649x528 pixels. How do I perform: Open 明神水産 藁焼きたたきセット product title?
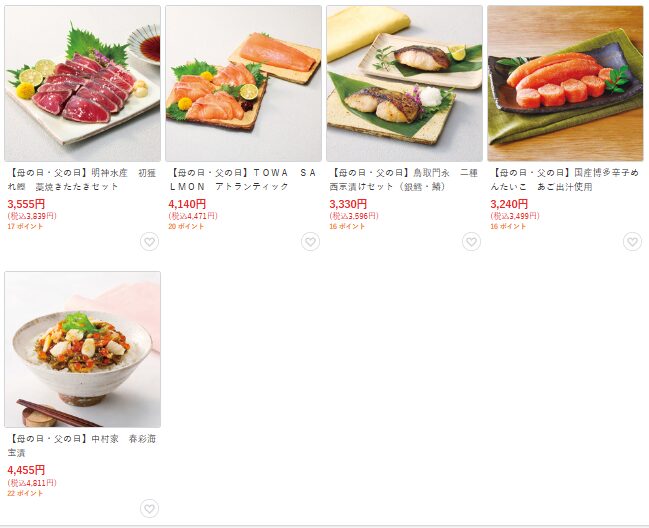click(x=82, y=180)
